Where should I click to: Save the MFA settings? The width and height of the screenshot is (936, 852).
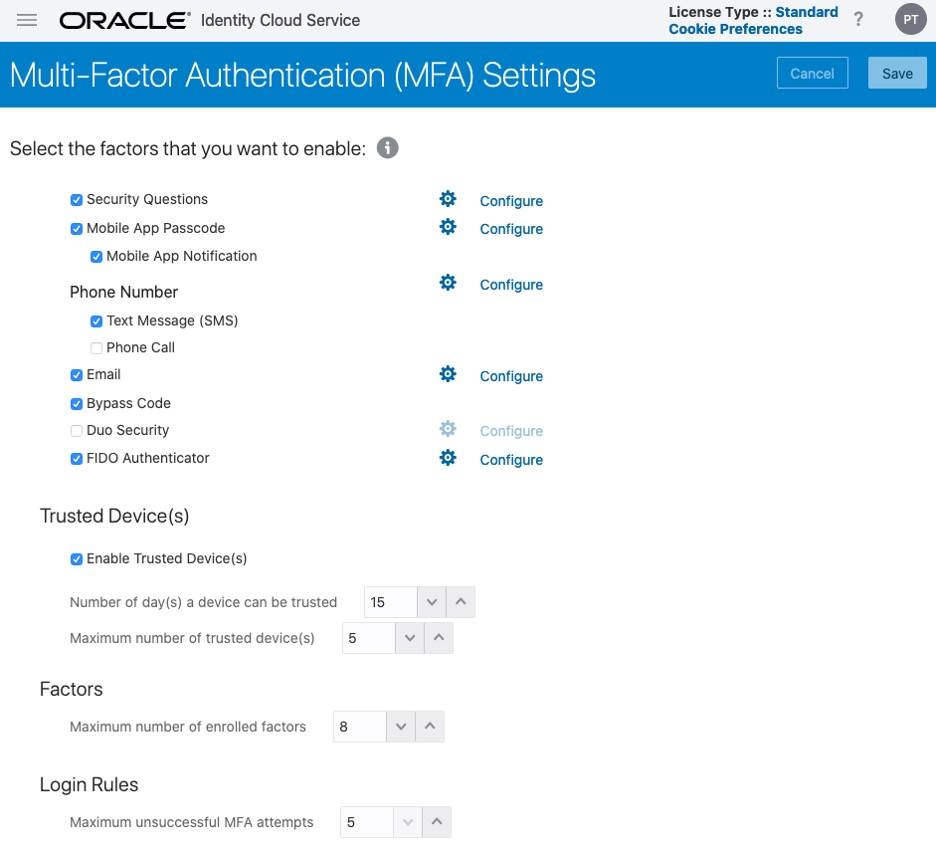[x=897, y=73]
